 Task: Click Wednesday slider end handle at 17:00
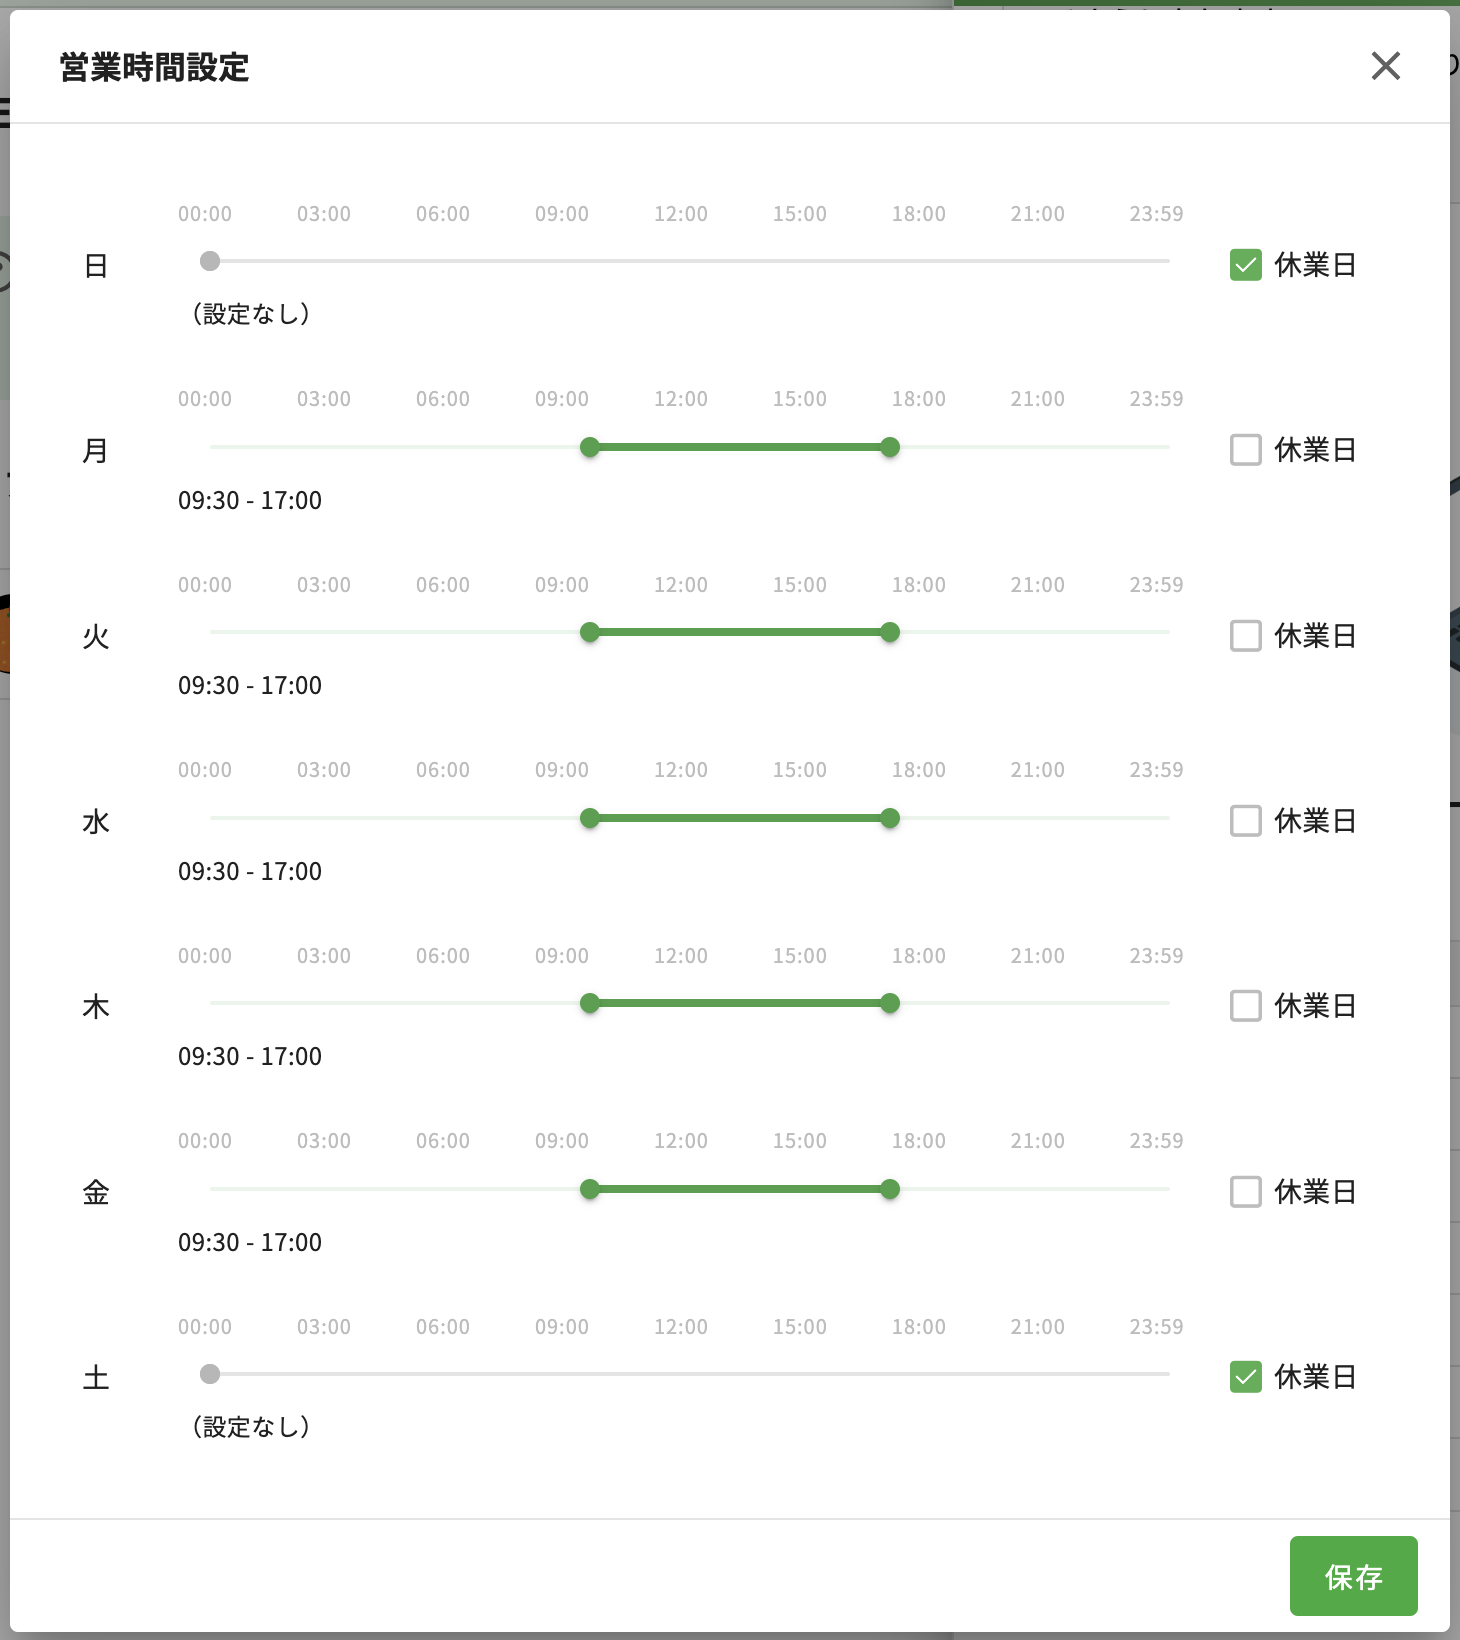pyautogui.click(x=890, y=818)
